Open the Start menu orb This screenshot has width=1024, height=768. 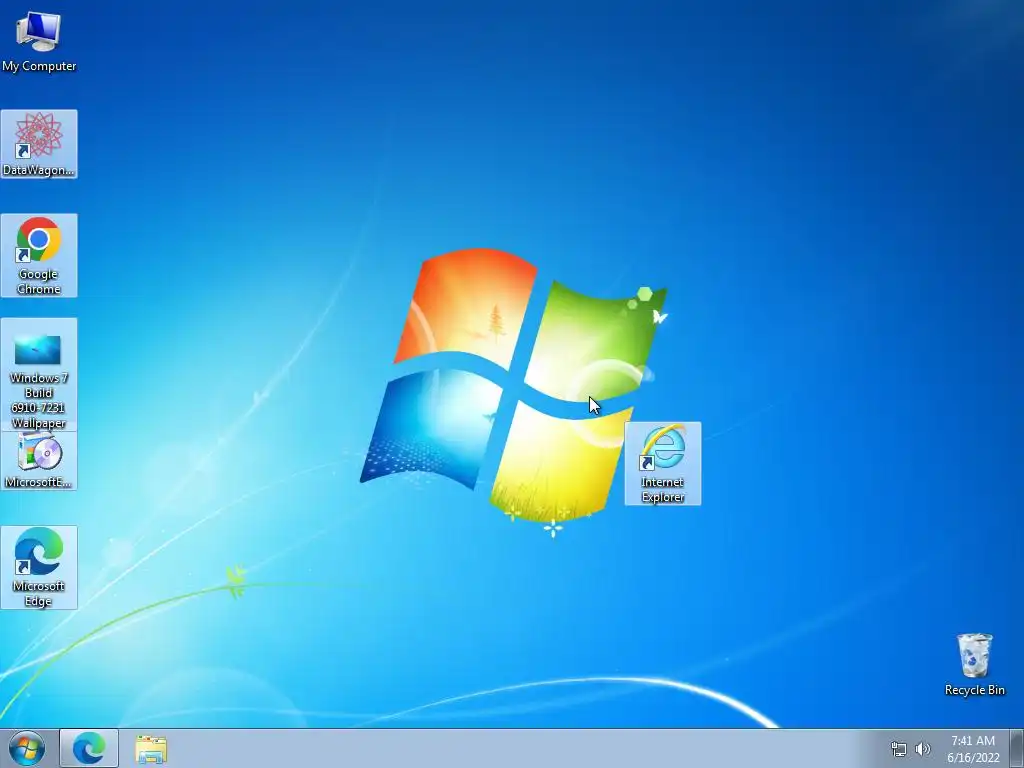point(27,748)
